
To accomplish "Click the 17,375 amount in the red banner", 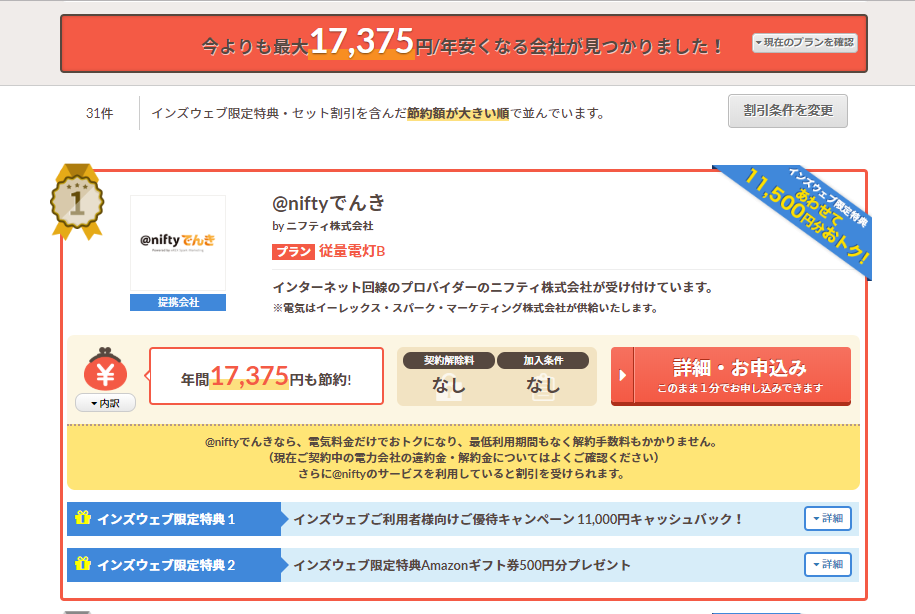I will (361, 42).
